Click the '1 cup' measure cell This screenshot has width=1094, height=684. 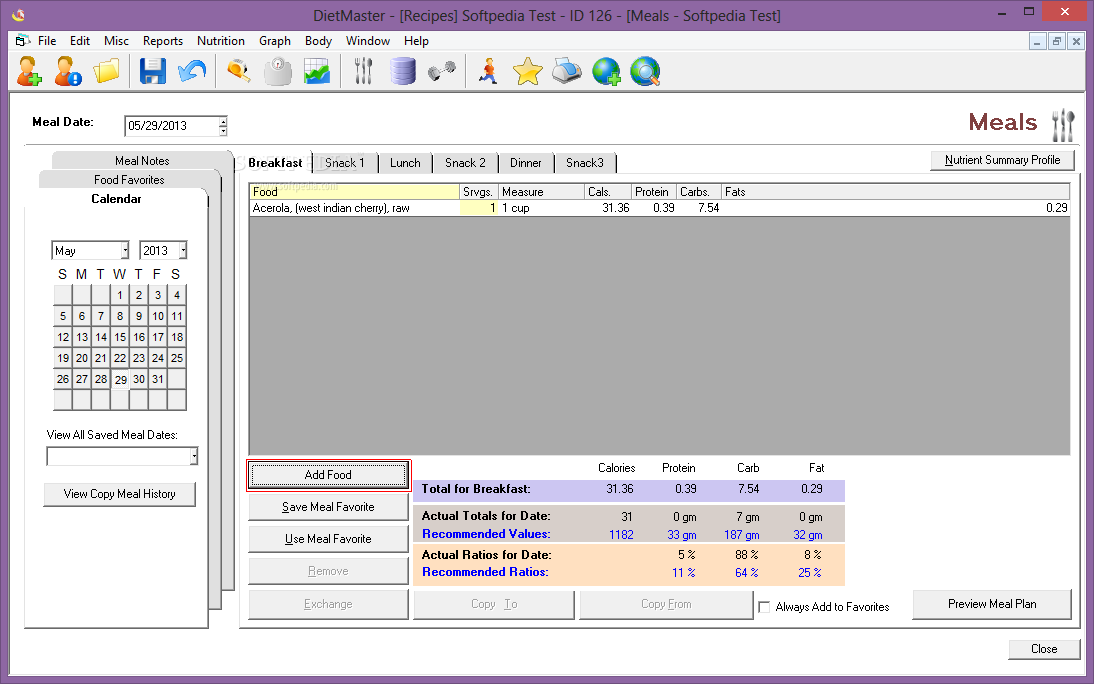[x=541, y=208]
